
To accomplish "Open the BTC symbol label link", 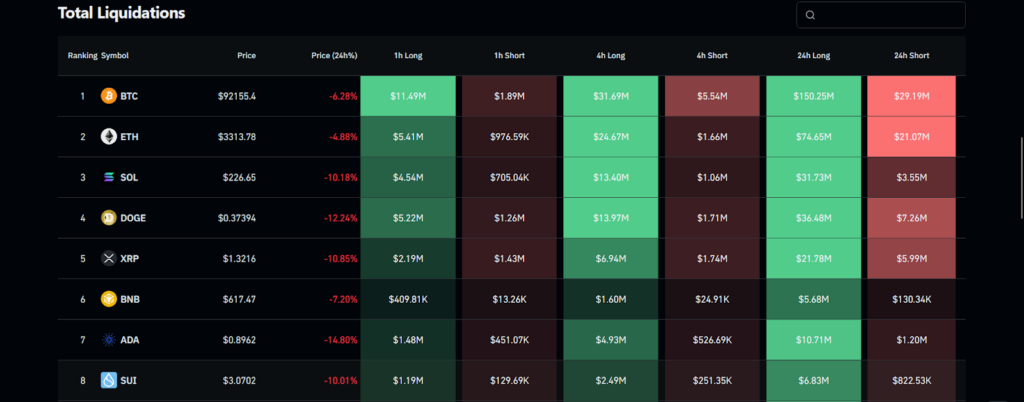I will 129,96.
